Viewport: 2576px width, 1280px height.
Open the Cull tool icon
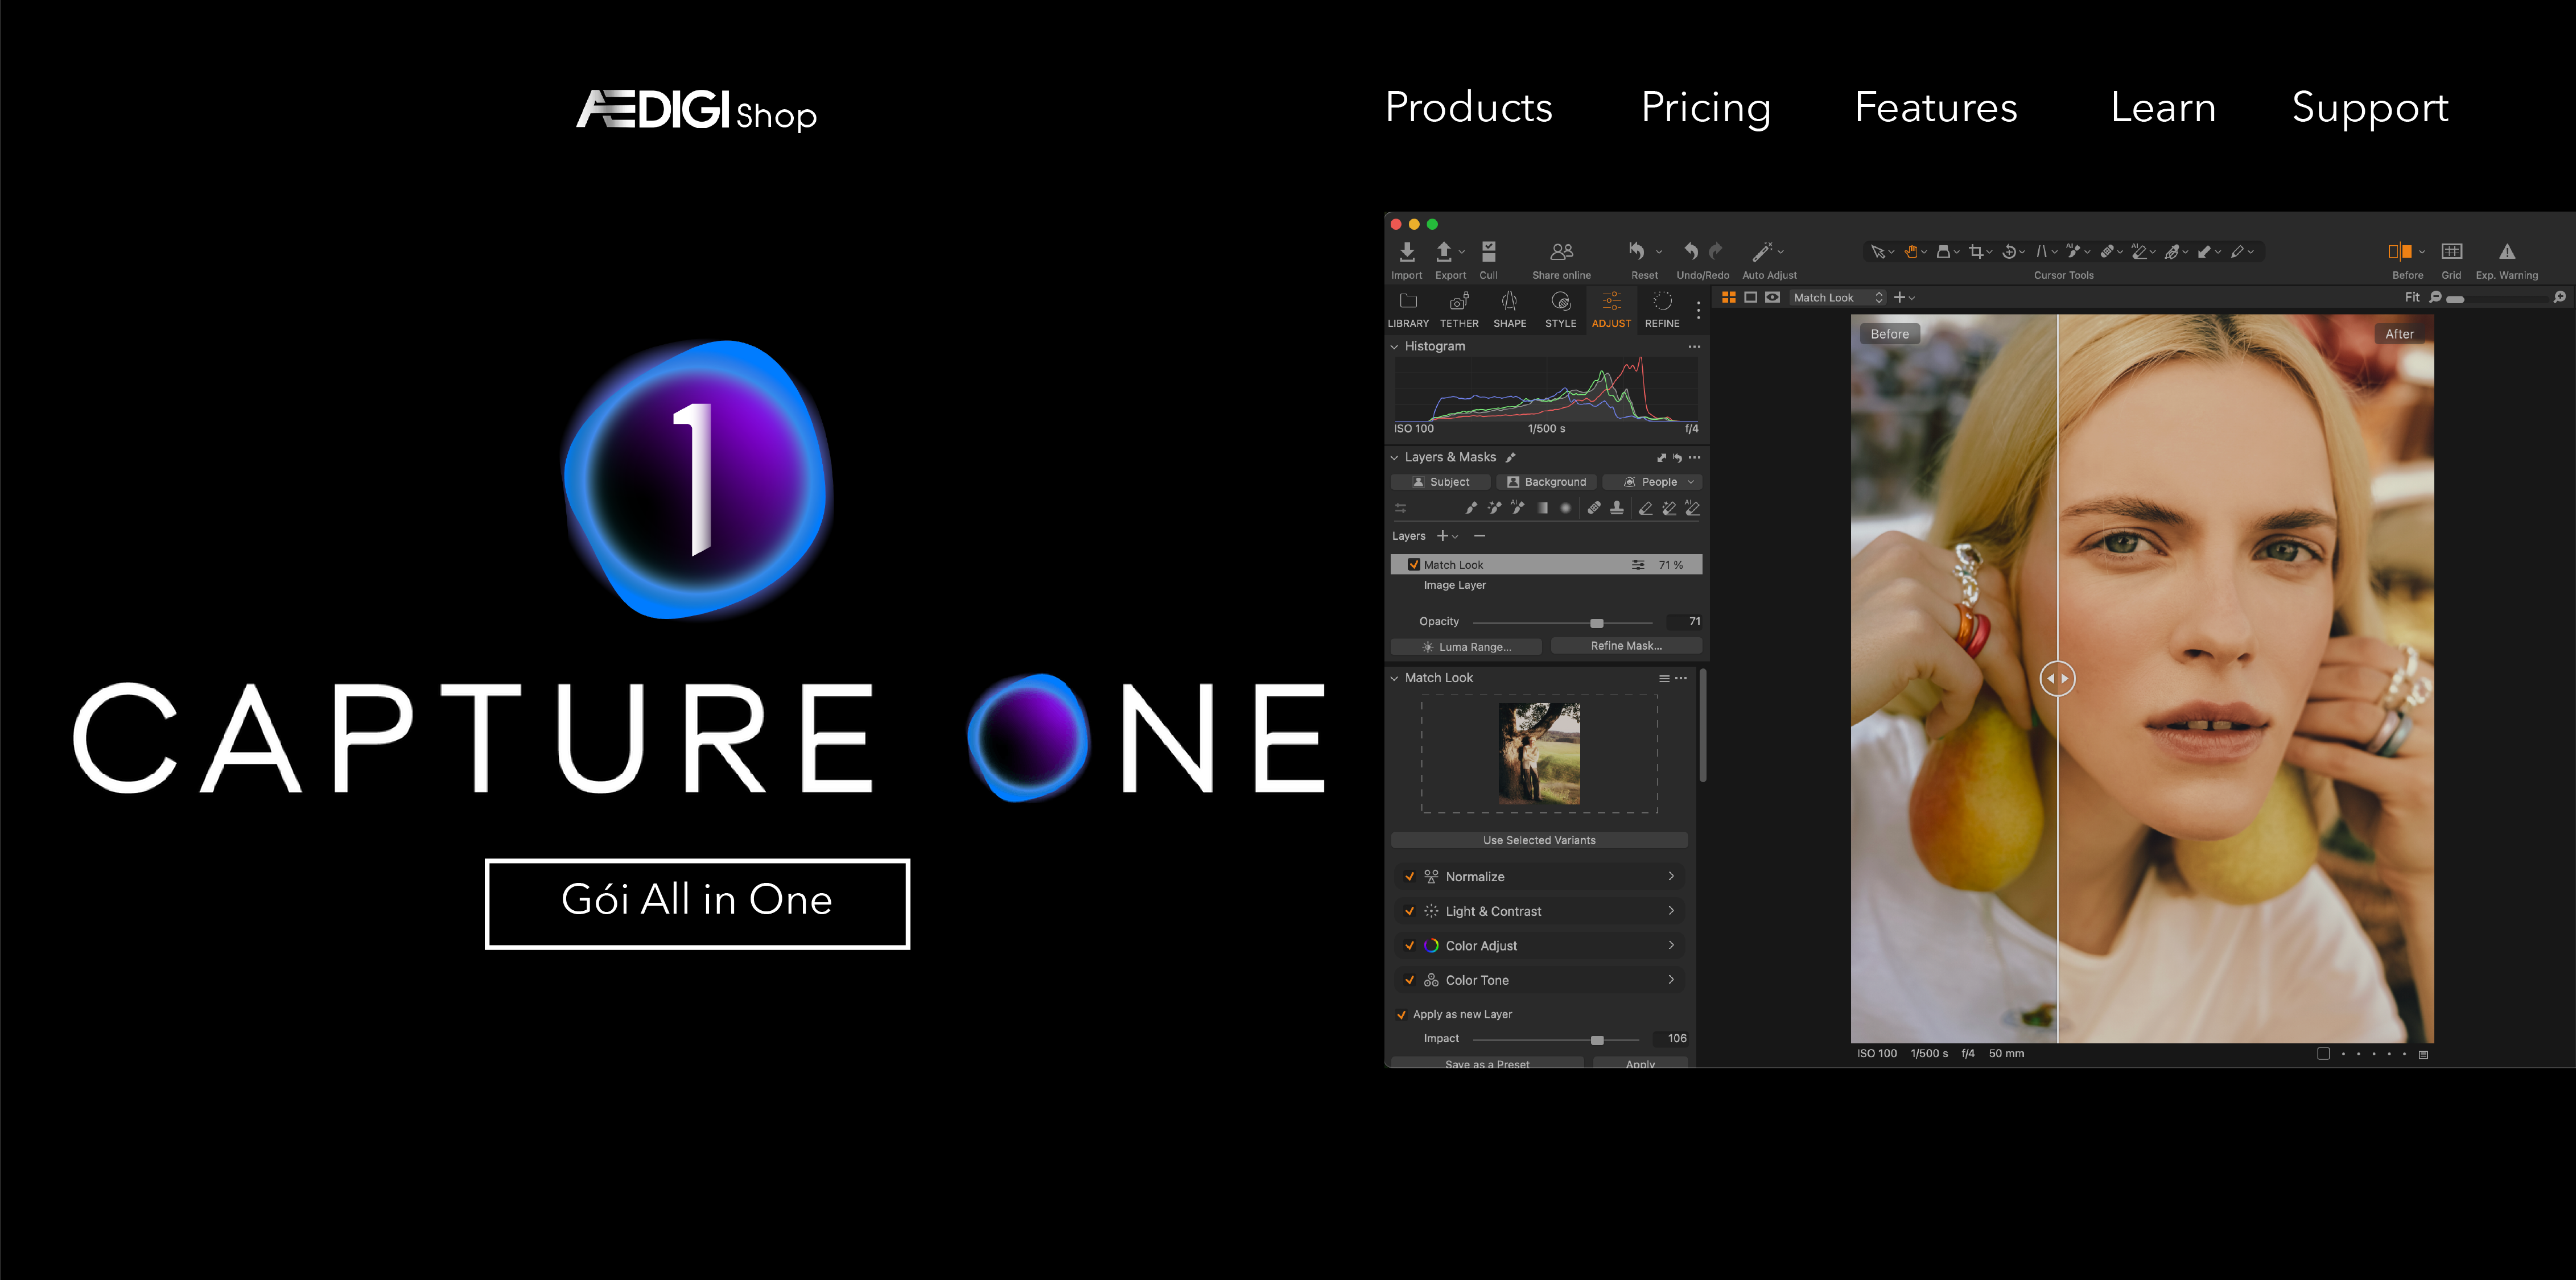coord(1488,251)
